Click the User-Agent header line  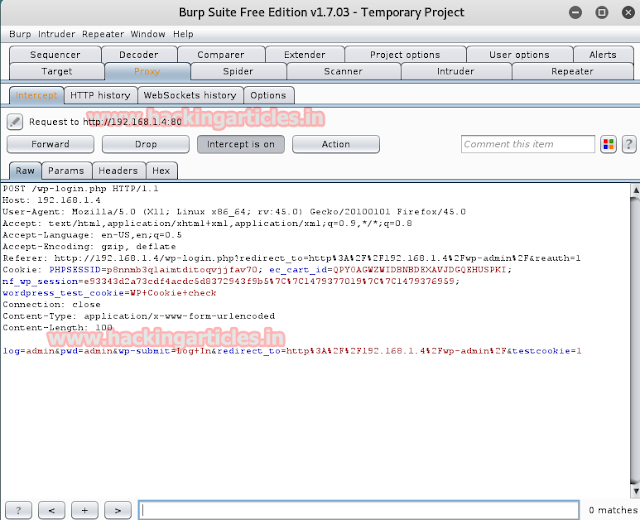234,212
